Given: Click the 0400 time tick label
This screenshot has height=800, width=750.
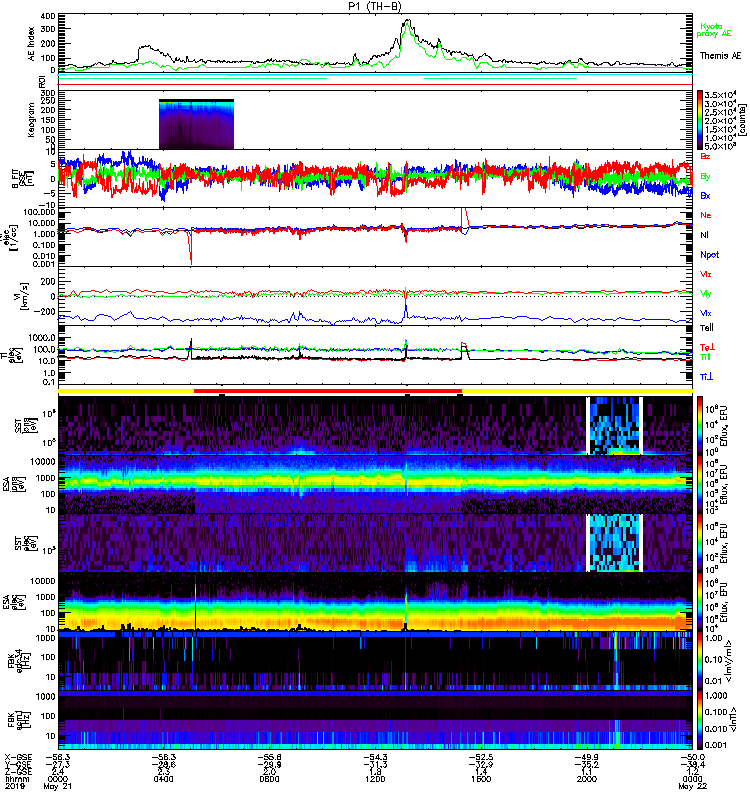Looking at the screenshot, I should point(163,780).
